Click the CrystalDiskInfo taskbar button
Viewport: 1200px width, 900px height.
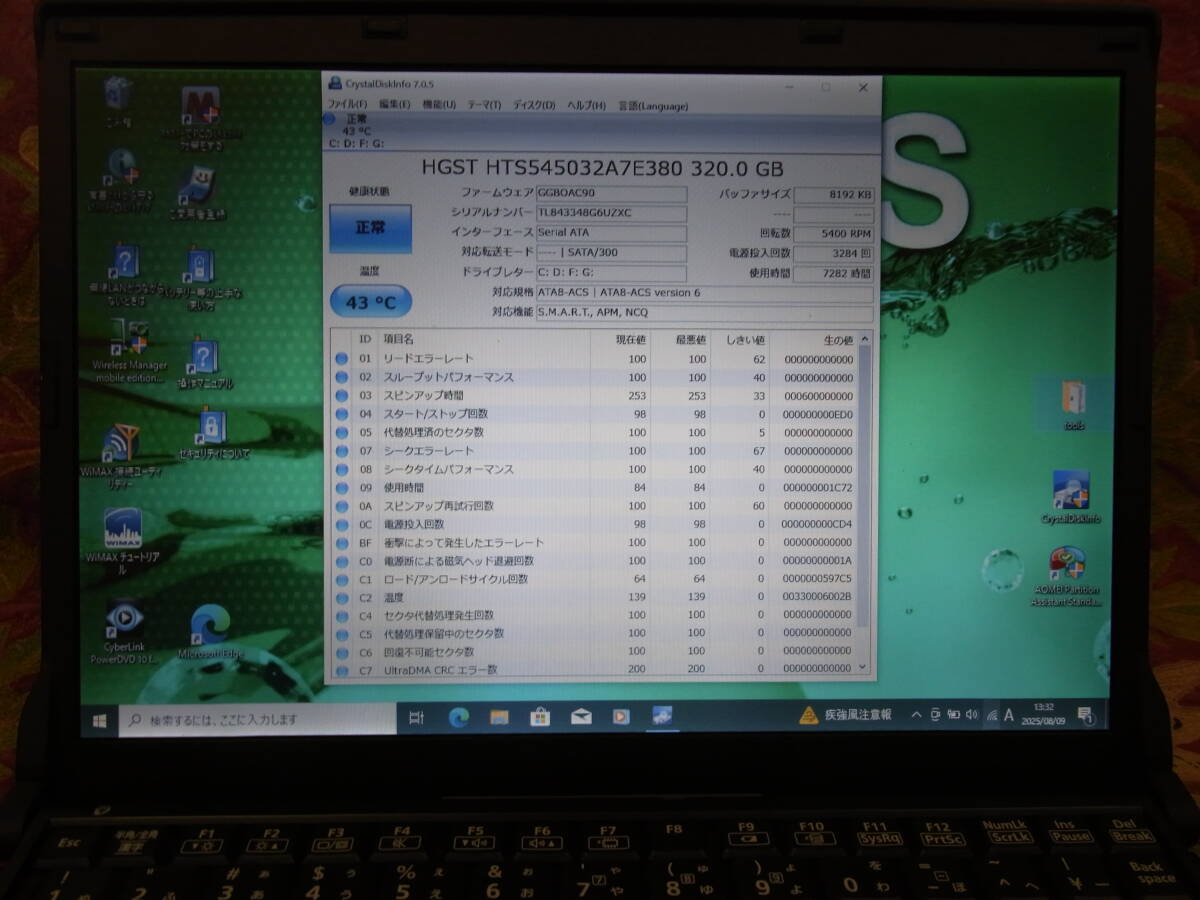coord(661,716)
